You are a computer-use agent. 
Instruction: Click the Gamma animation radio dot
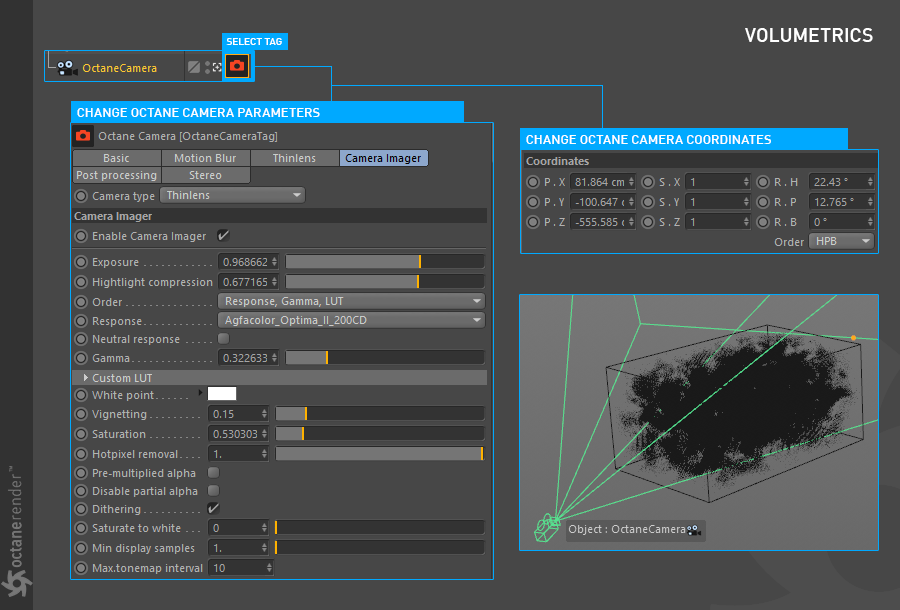pyautogui.click(x=81, y=358)
